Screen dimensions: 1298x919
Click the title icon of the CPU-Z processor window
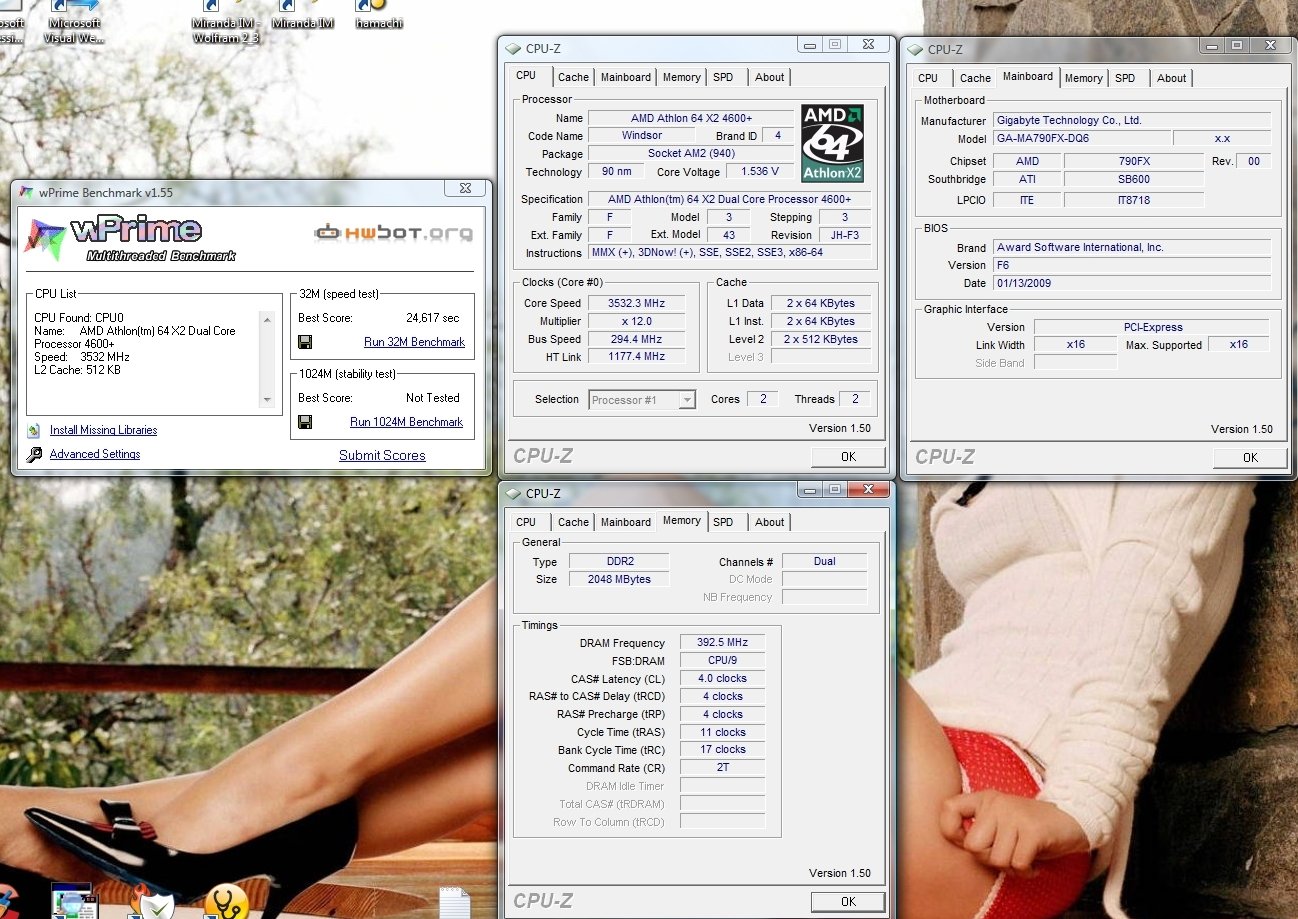click(513, 48)
